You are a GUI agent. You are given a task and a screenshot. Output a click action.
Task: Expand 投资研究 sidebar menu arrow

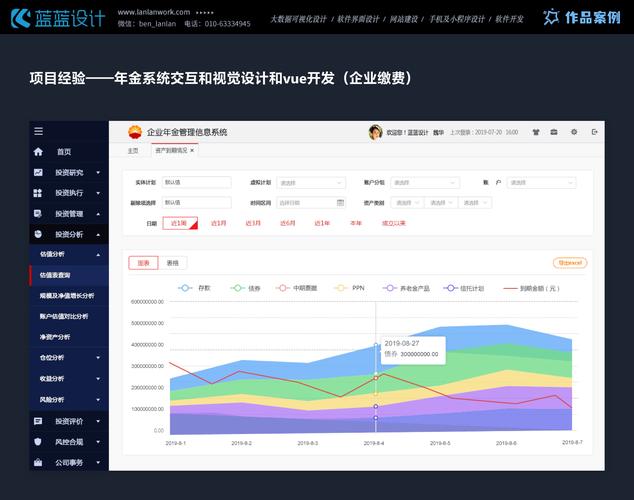click(98, 173)
